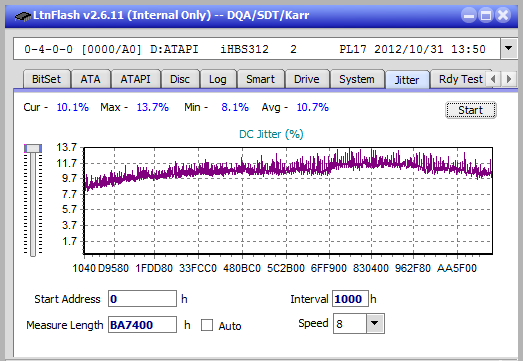Image resolution: width=523 pixels, height=361 pixels.
Task: Open the Speed dropdown arrow
Action: 375,323
